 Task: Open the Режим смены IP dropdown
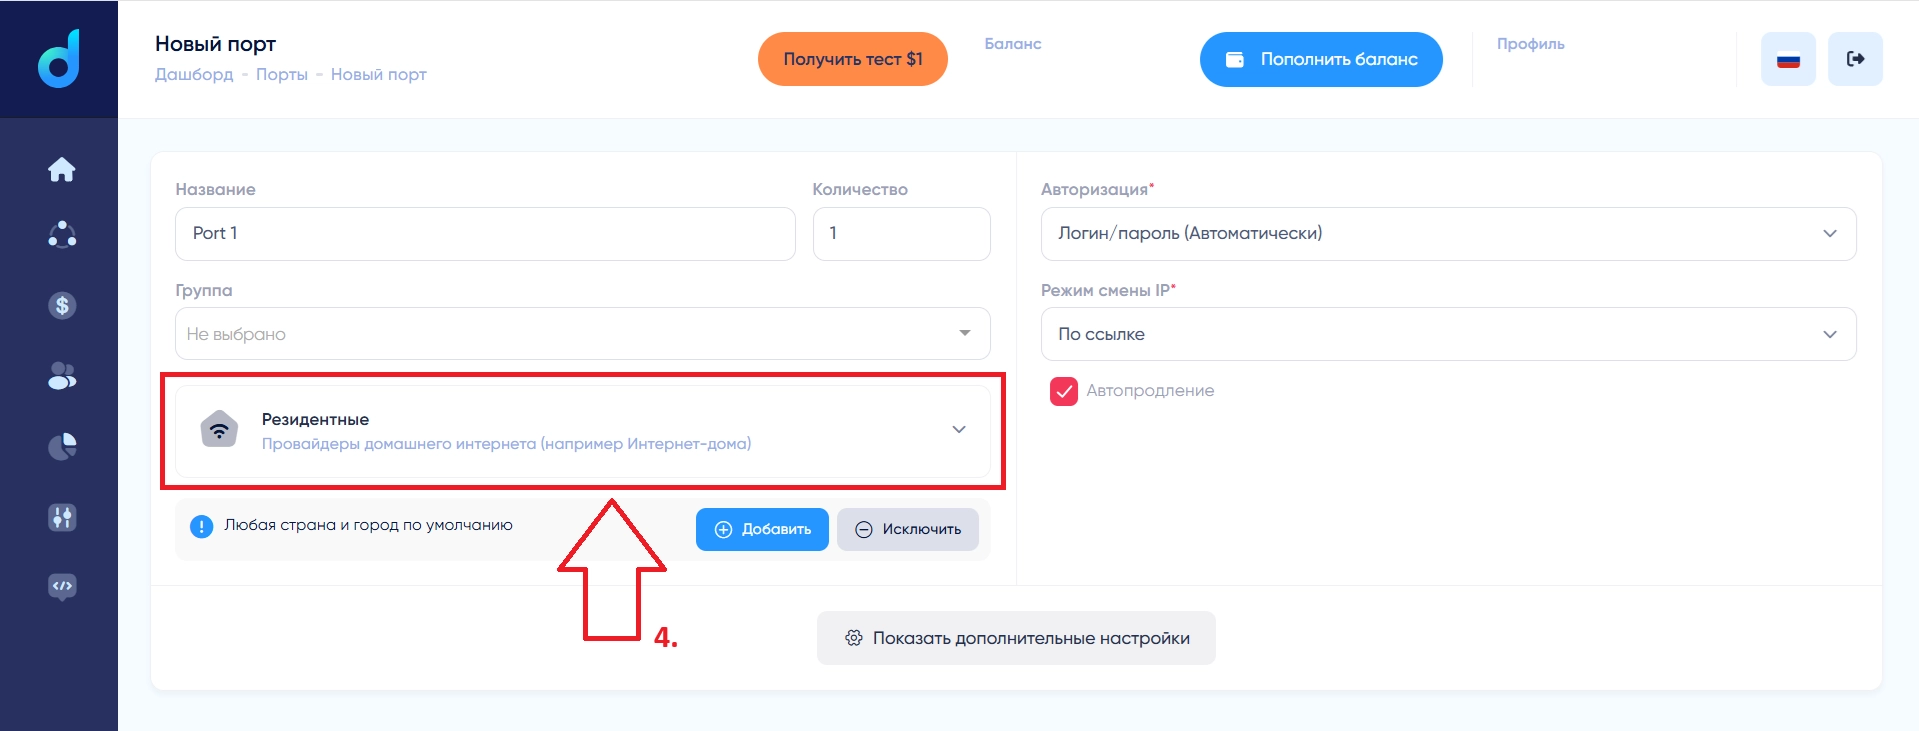point(1448,334)
